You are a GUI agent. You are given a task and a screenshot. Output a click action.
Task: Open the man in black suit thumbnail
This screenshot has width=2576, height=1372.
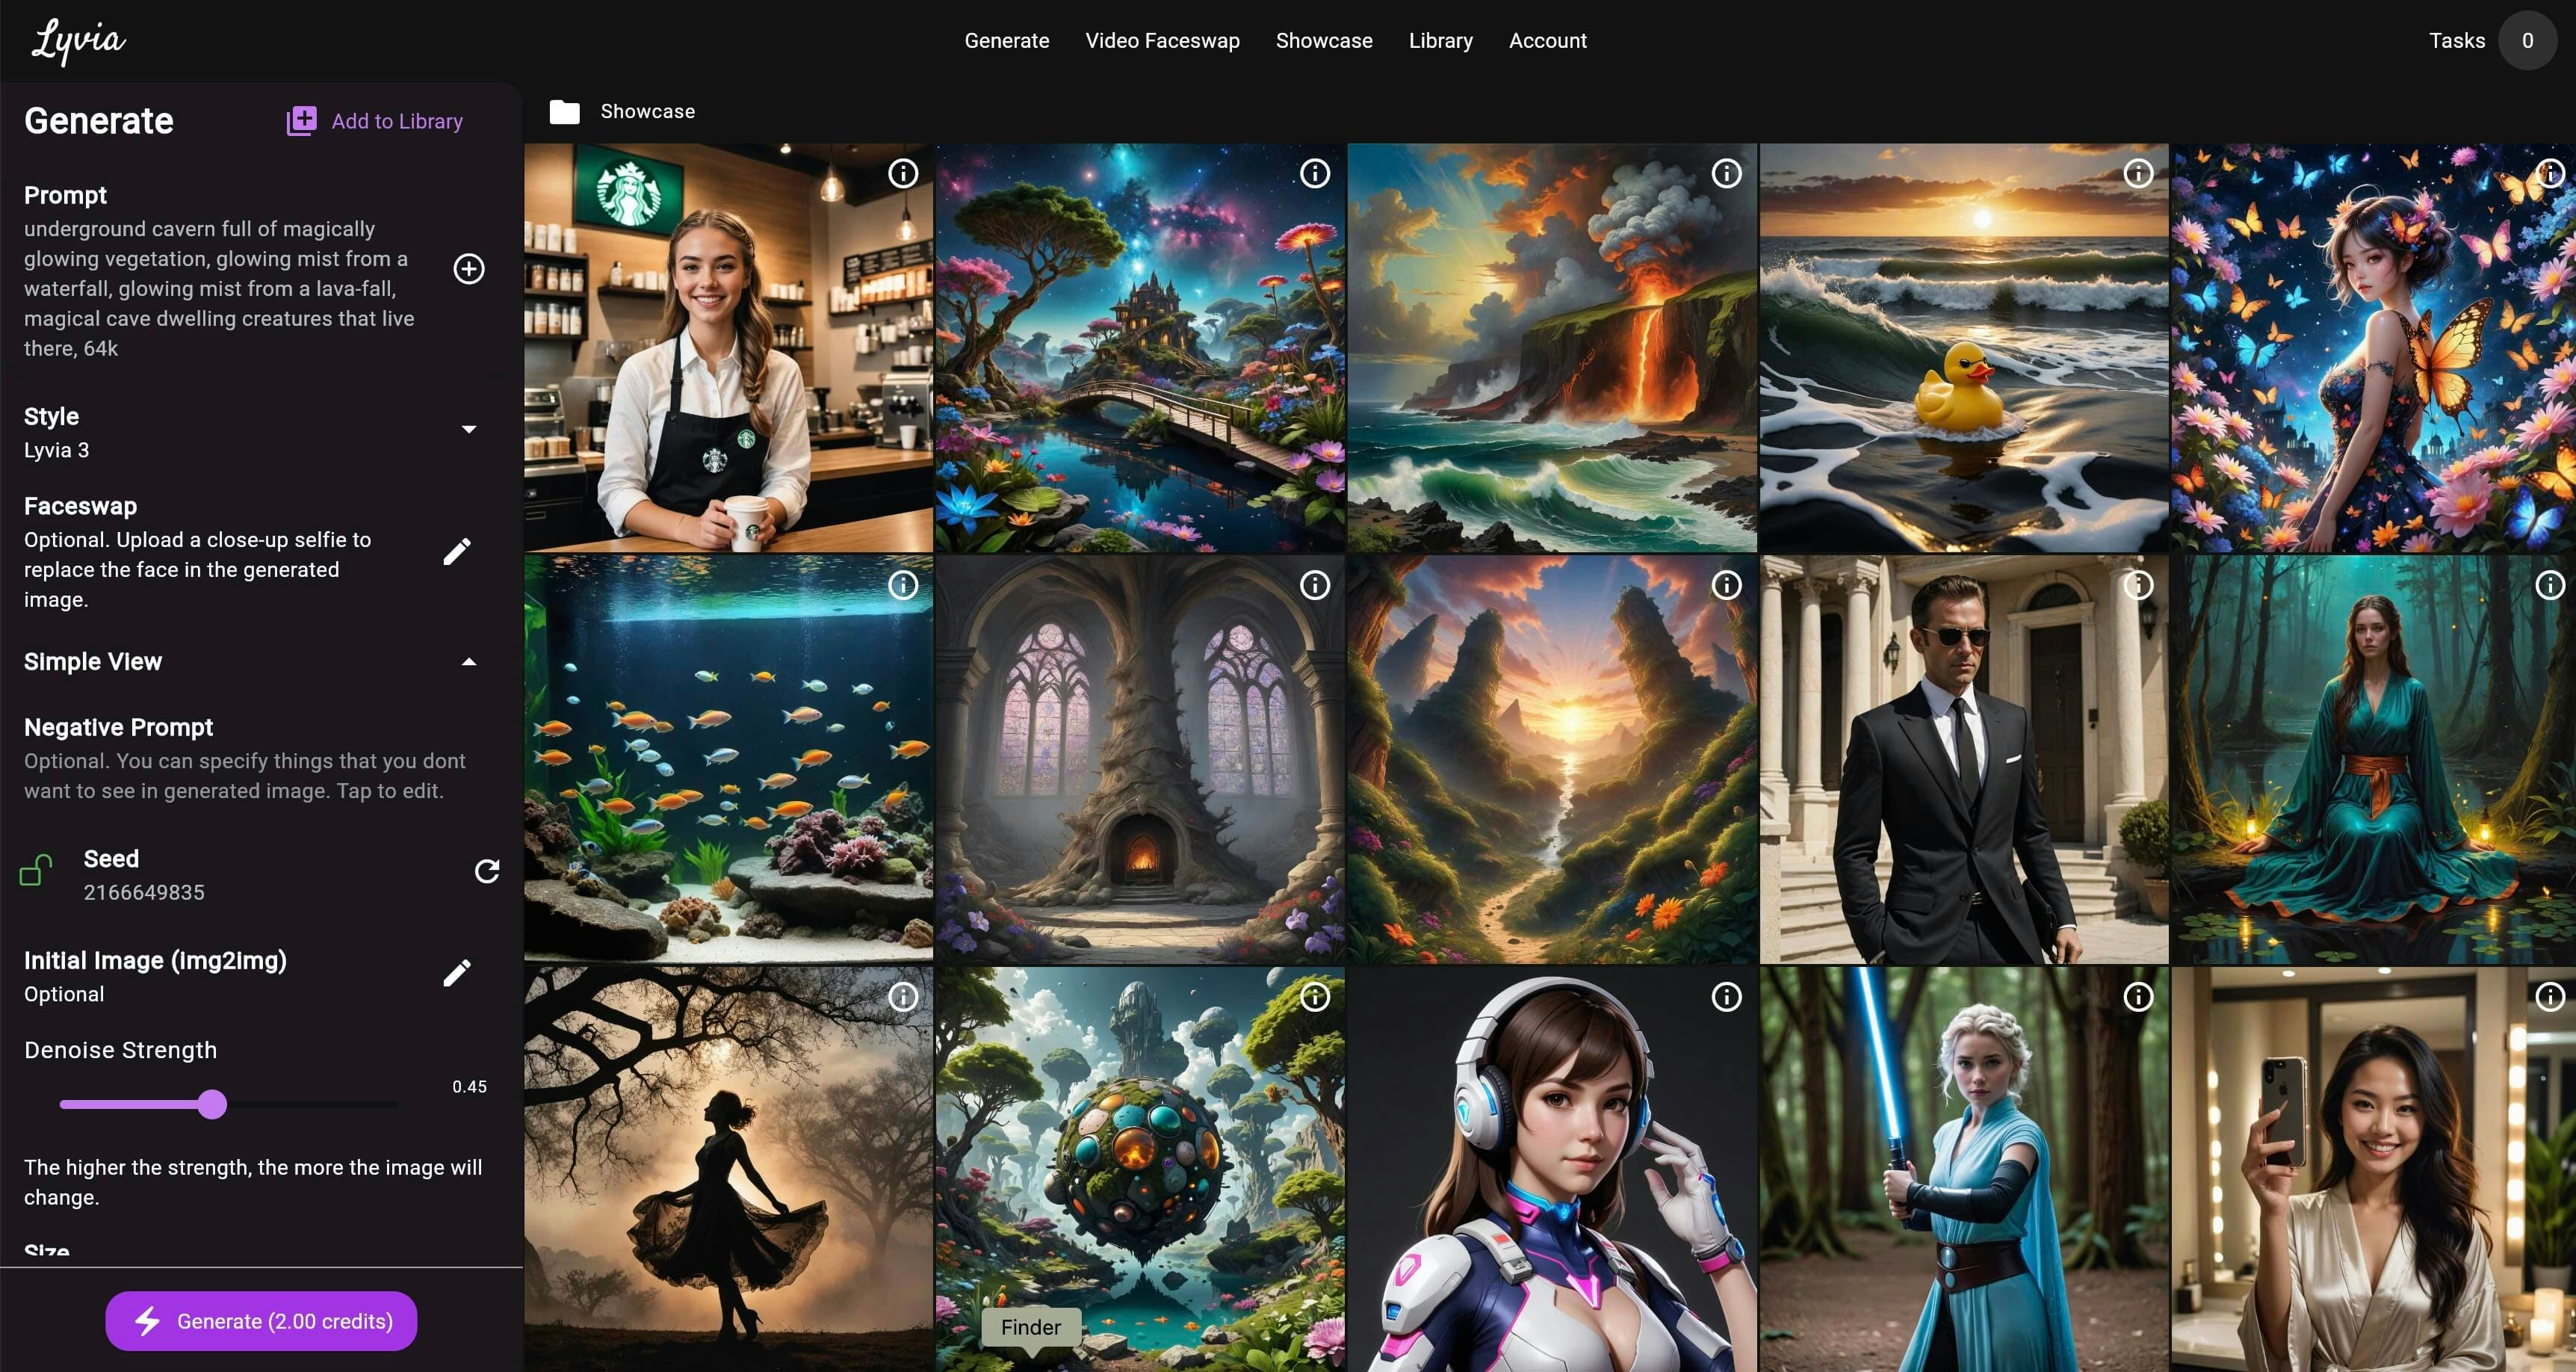coord(1963,760)
